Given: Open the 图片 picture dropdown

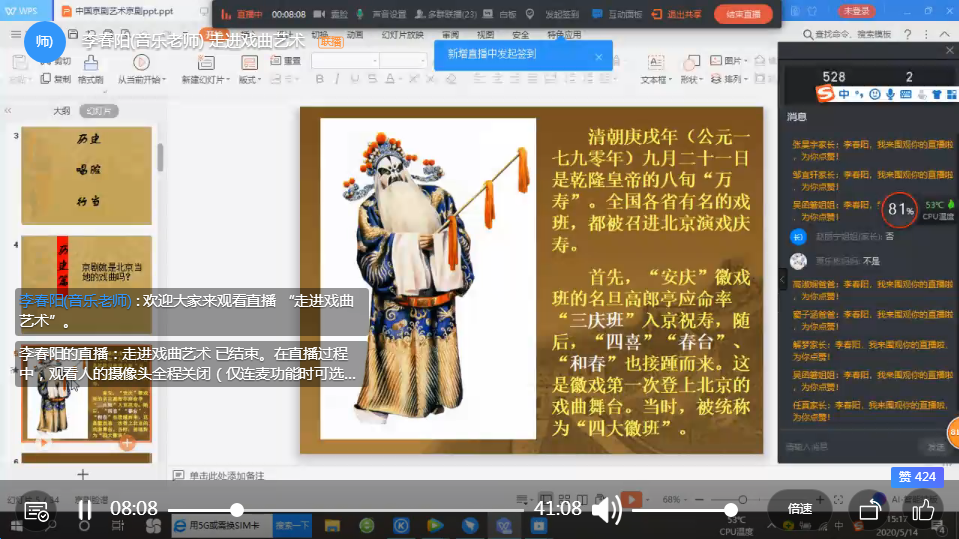Looking at the screenshot, I should coord(728,61).
